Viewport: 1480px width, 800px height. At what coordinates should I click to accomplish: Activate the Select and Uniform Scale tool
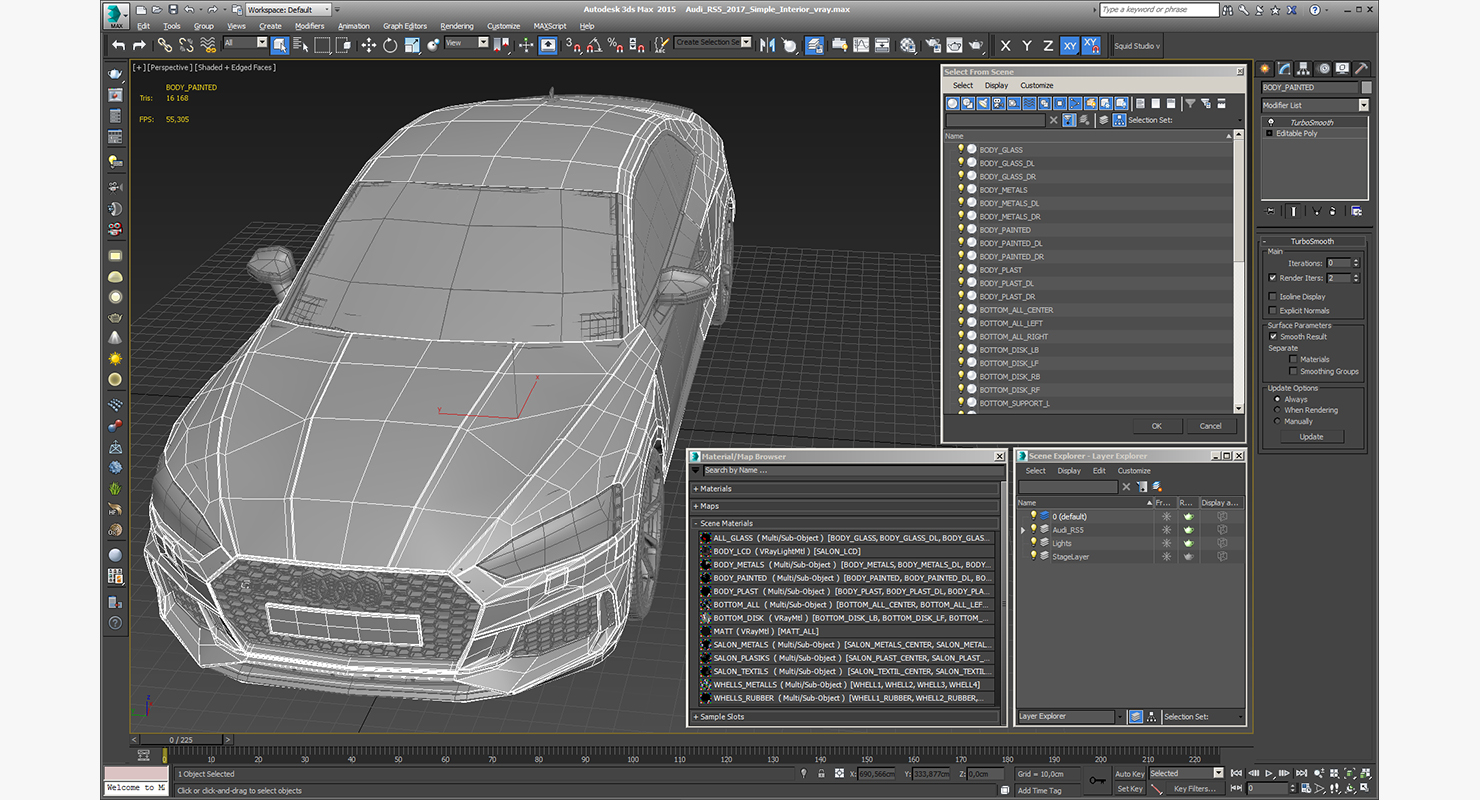[x=411, y=45]
